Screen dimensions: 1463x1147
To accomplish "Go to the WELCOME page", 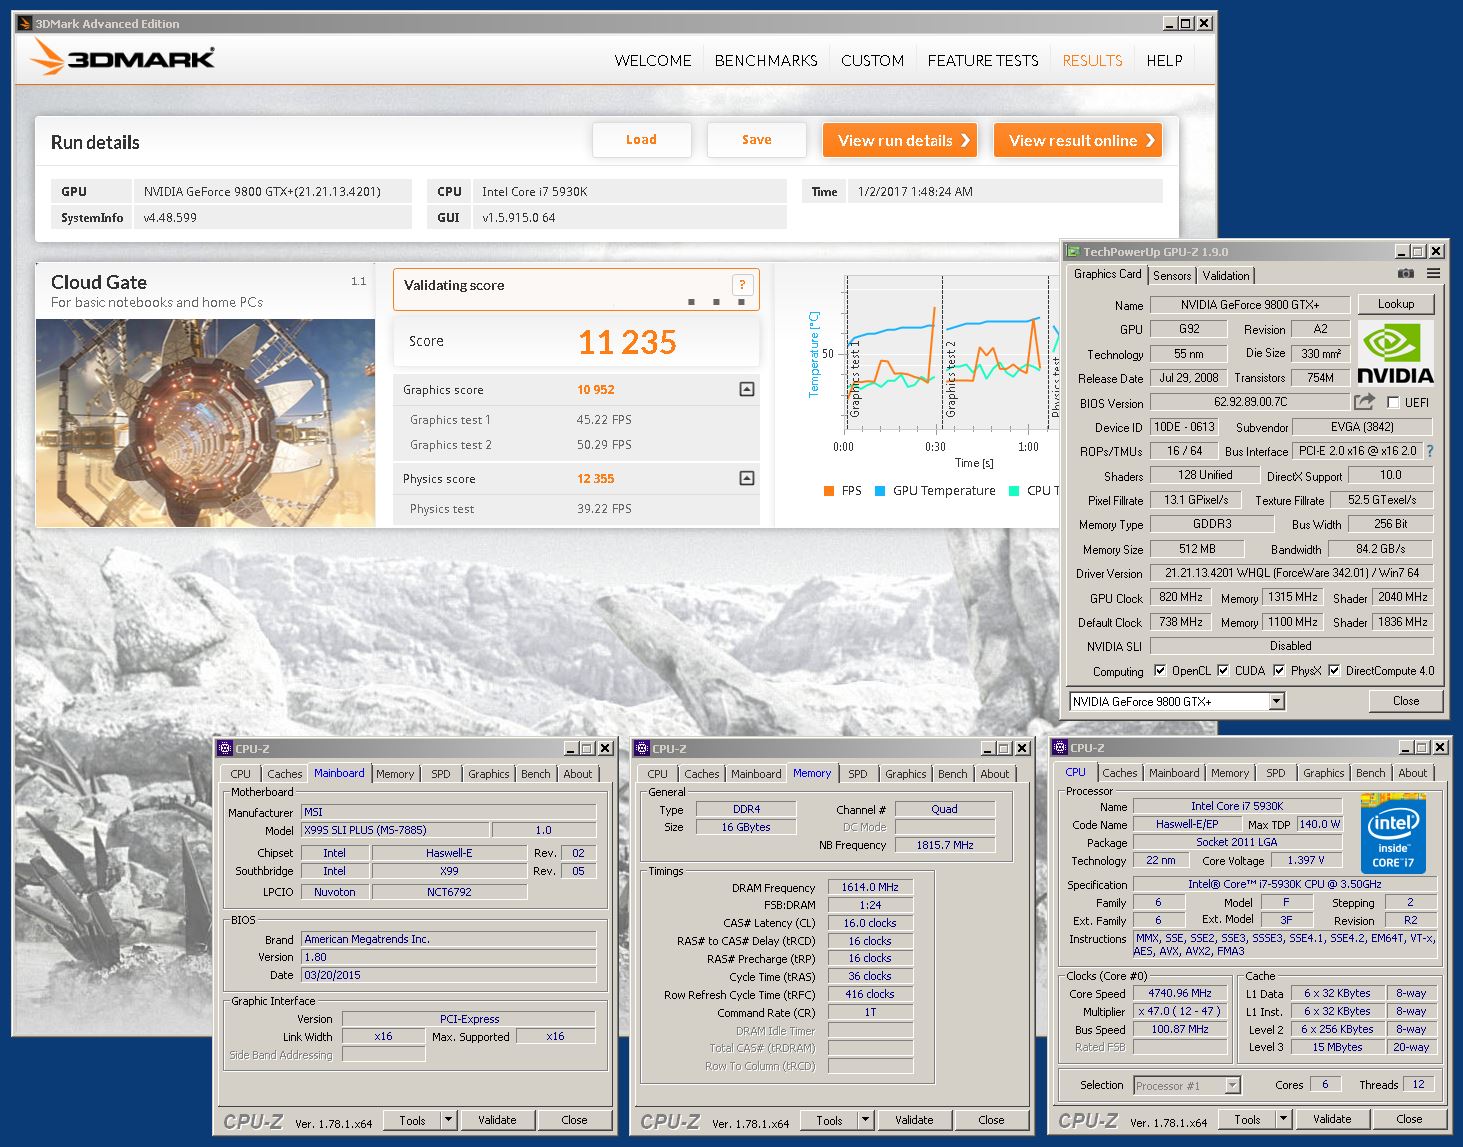I will point(653,60).
